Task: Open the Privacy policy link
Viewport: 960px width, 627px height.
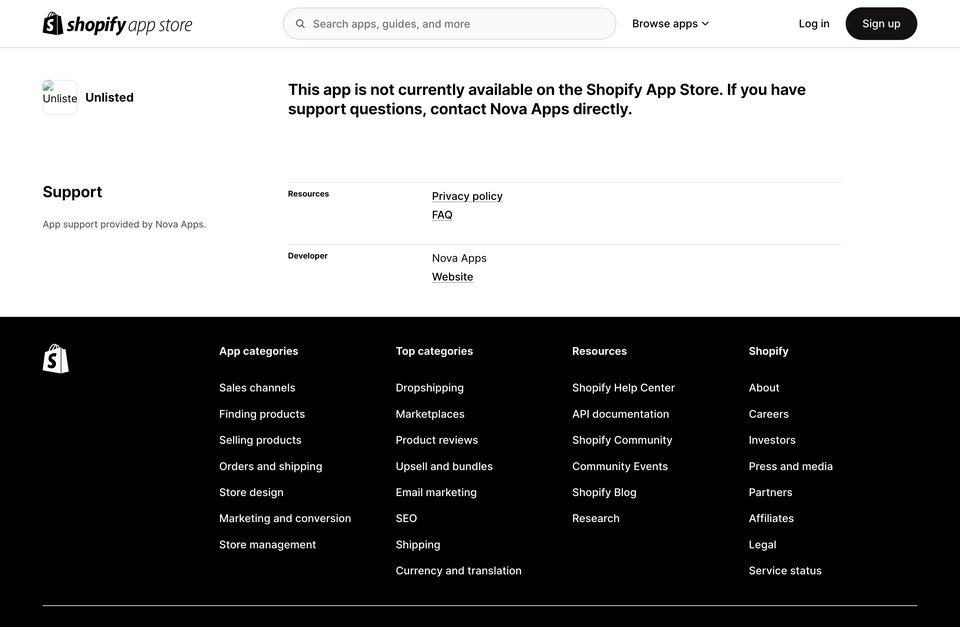Action: tap(467, 196)
